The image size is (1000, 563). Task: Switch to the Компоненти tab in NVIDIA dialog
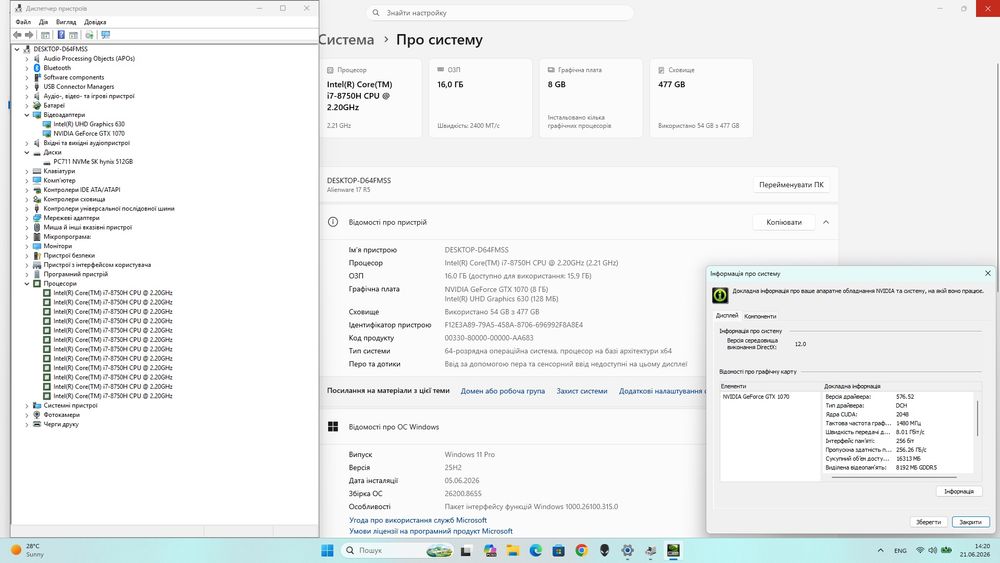click(760, 316)
